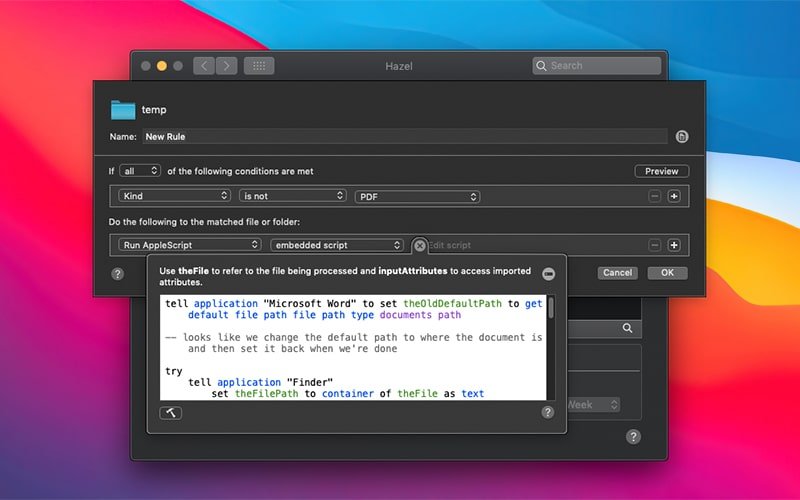Add a new condition with plus button

674,196
